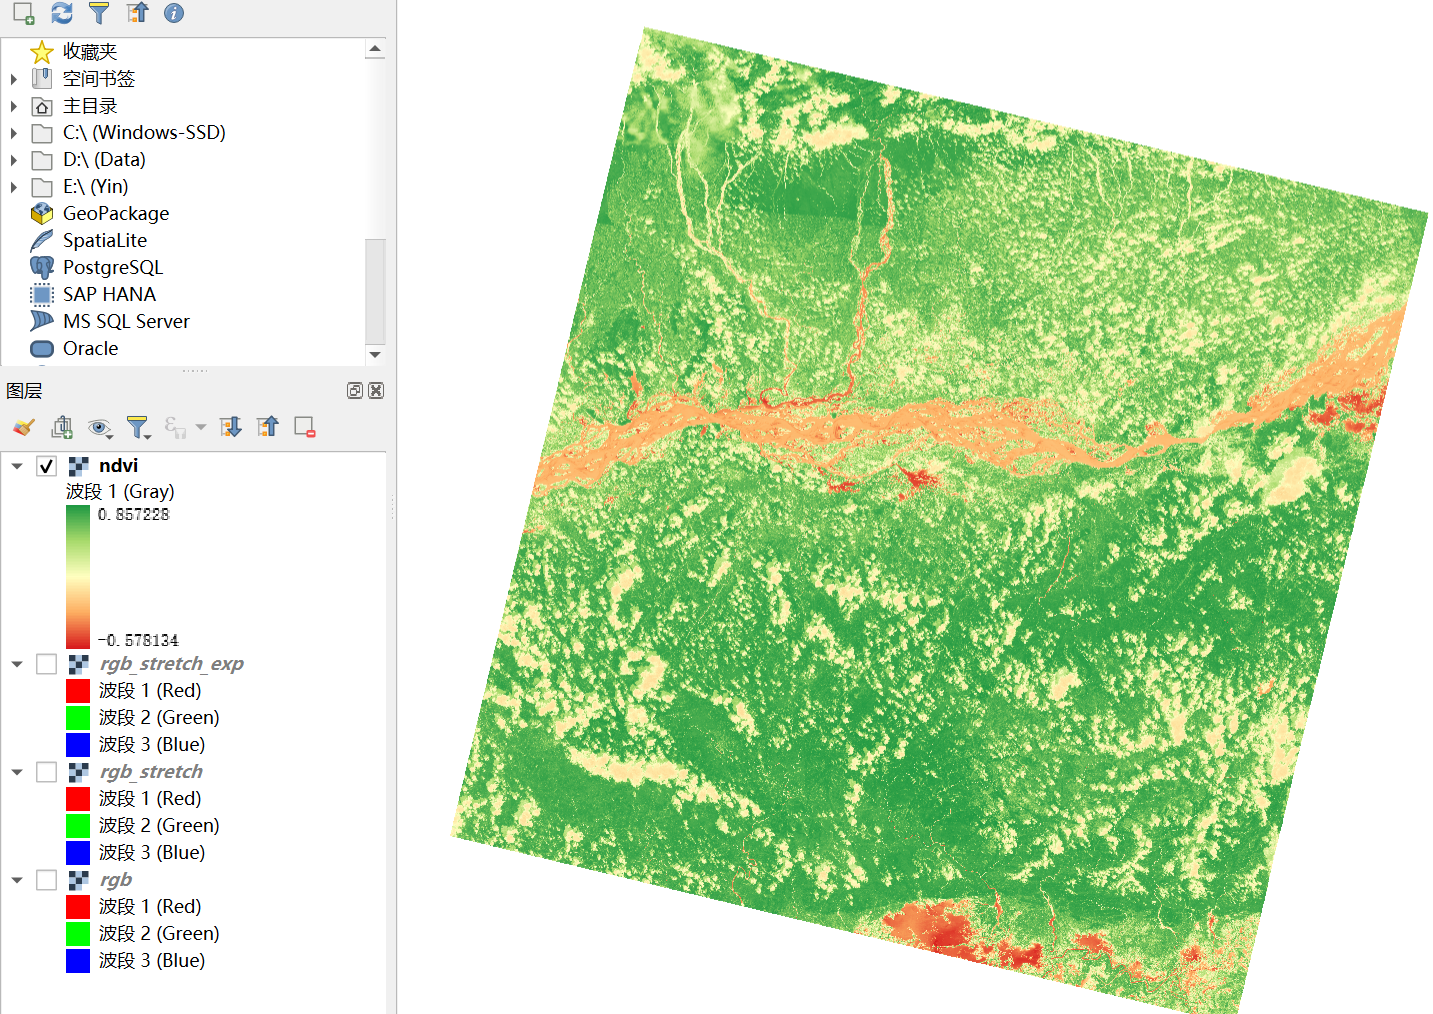Click the filter legend by expression icon
This screenshot has height=1014, width=1433.
[175, 428]
